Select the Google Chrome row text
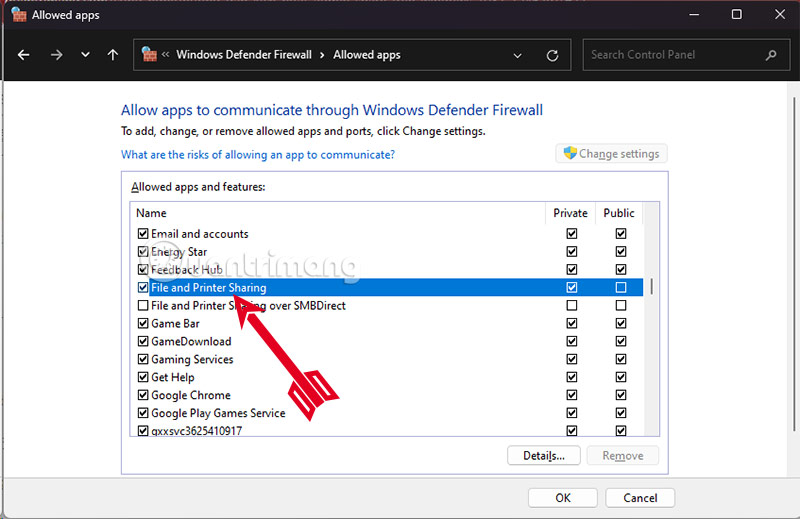 [191, 396]
